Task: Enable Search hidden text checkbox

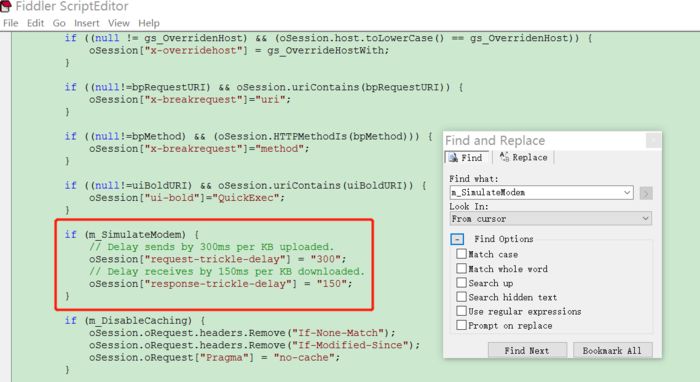Action: click(461, 297)
